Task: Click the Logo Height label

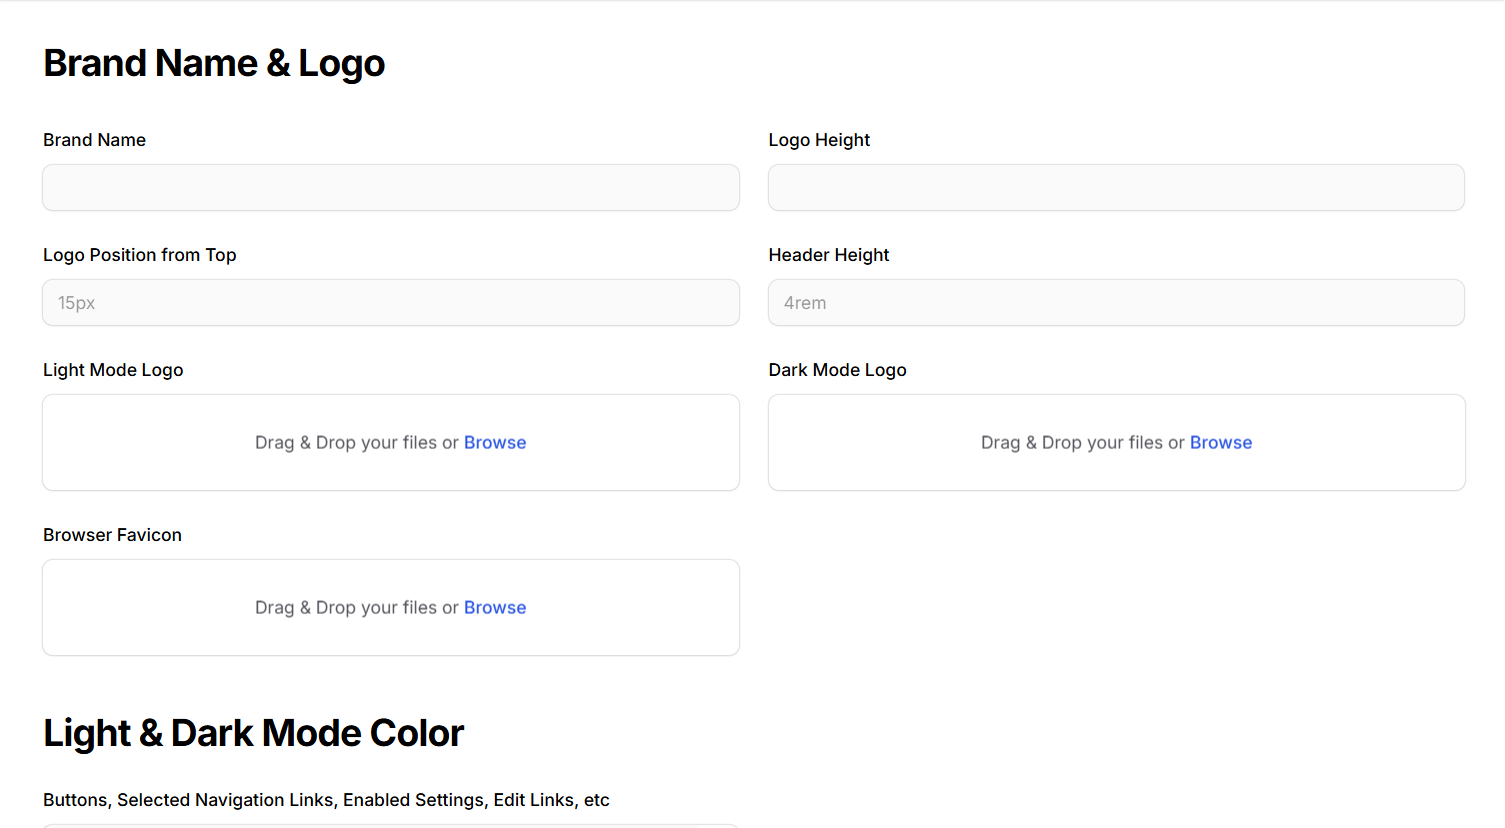Action: (819, 140)
